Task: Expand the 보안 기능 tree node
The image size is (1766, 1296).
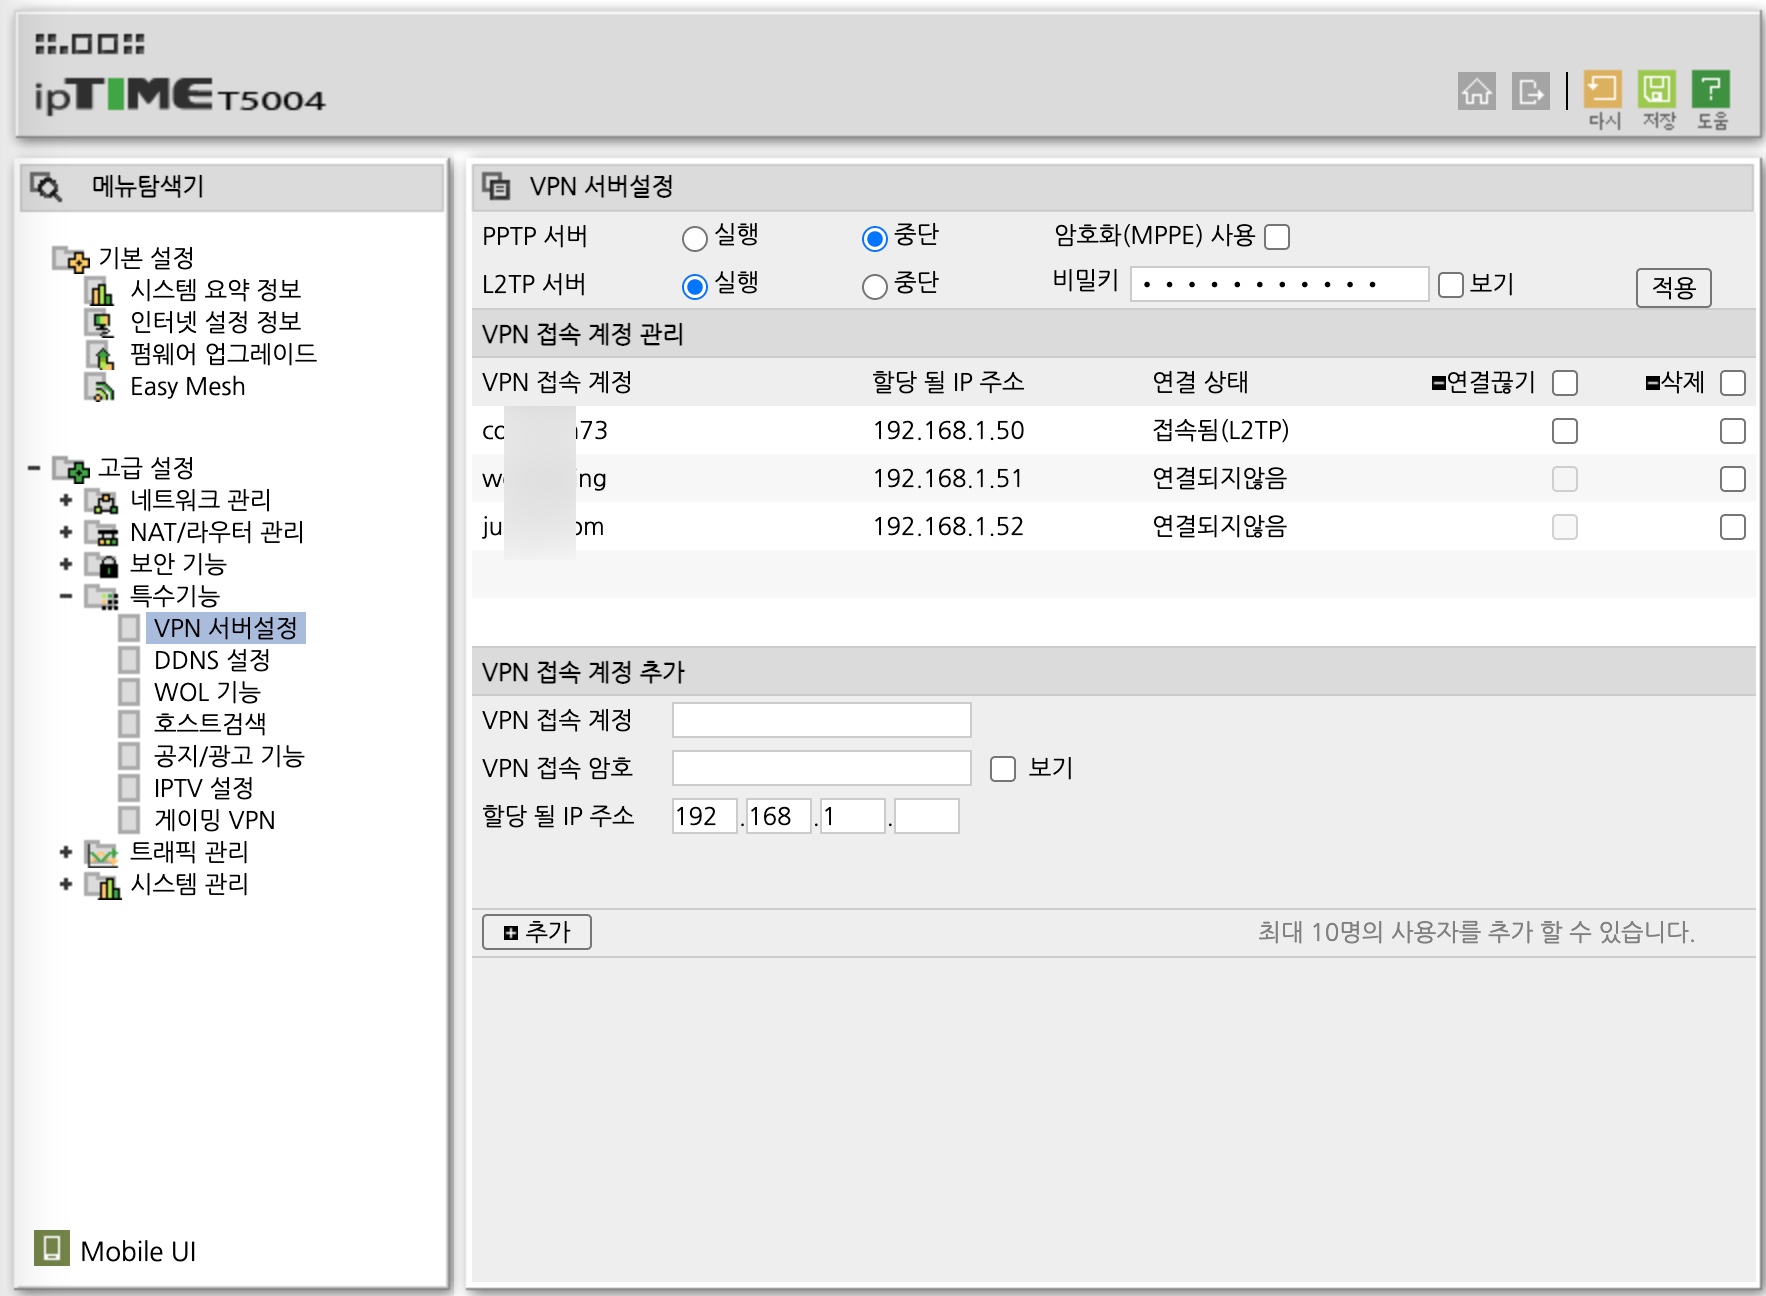Action: [x=66, y=564]
